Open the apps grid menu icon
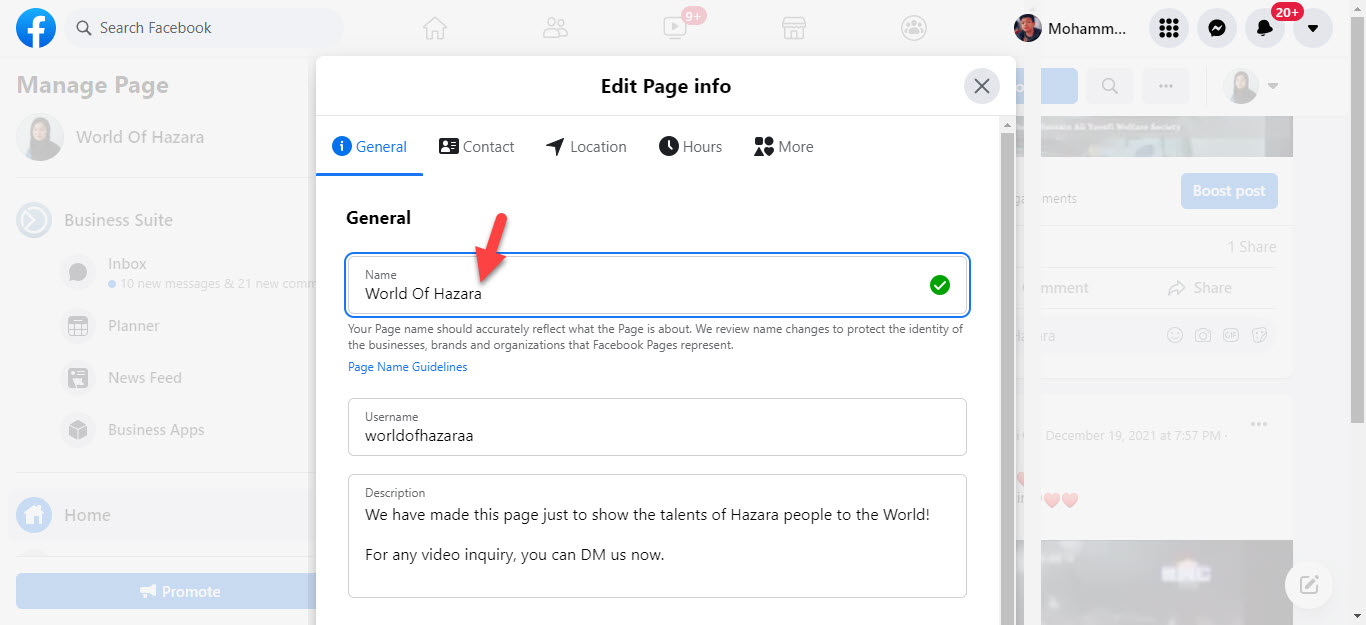The image size is (1366, 625). pos(1168,28)
